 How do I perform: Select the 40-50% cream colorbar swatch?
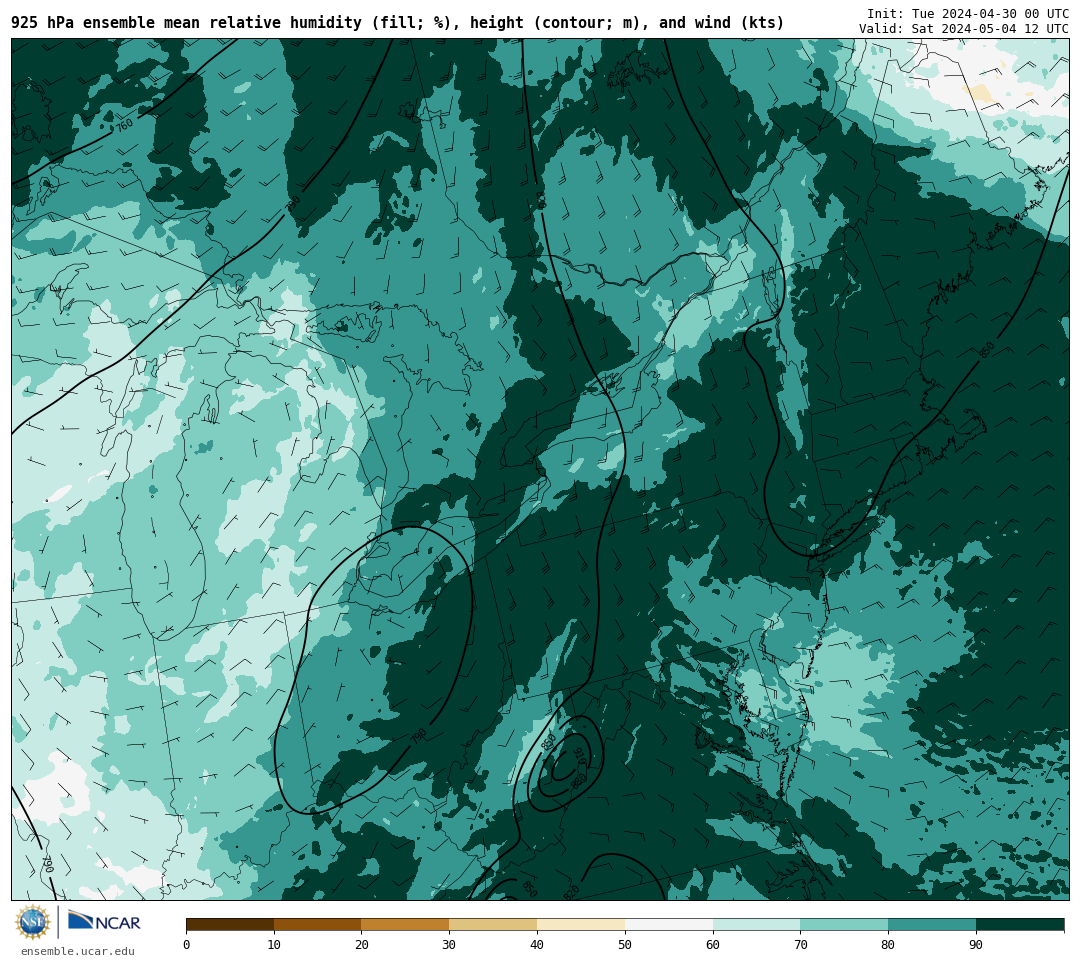click(581, 925)
